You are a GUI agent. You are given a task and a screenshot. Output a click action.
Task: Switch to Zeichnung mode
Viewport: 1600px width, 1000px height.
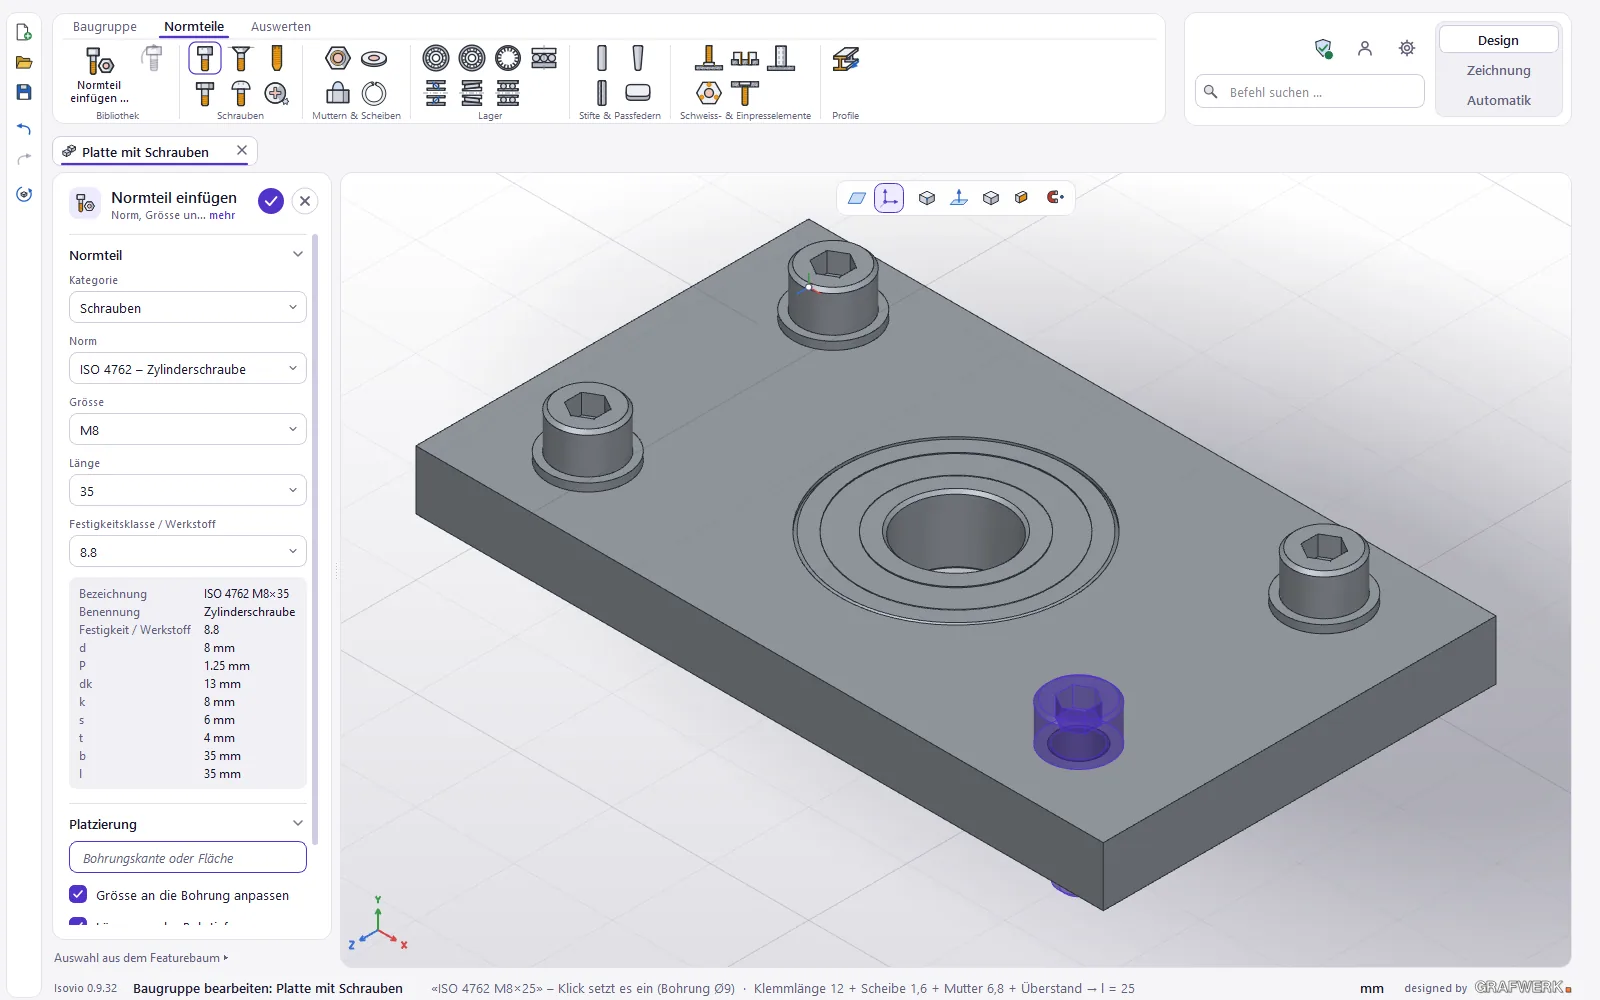[1498, 70]
